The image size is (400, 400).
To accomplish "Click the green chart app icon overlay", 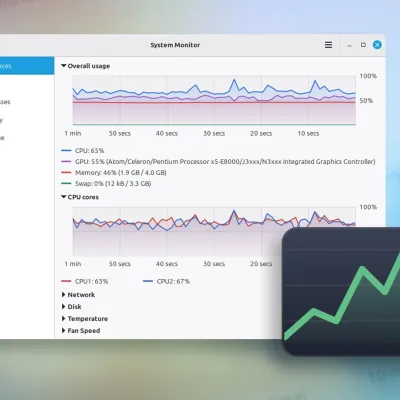I will [x=341, y=291].
